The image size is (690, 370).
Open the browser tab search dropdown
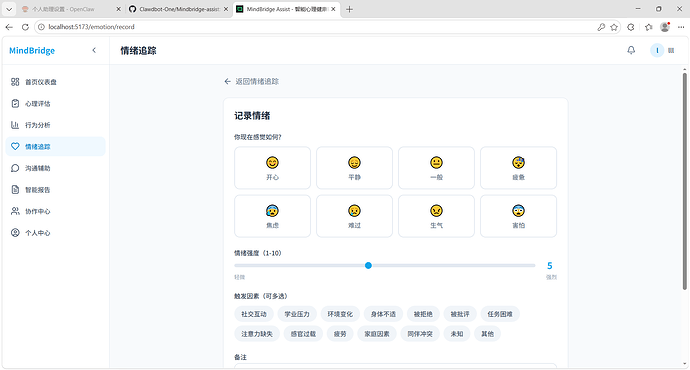click(9, 9)
